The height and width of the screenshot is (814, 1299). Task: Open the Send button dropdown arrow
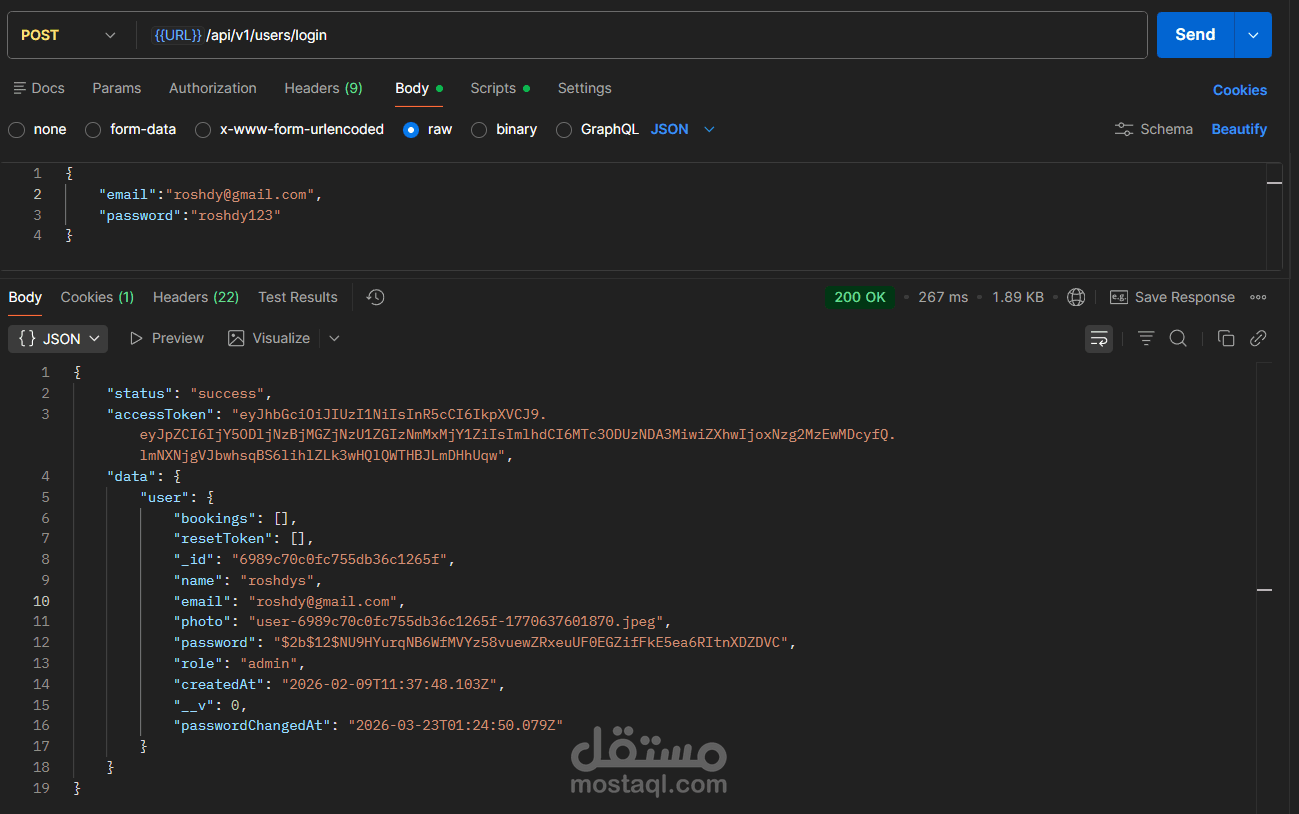tap(1253, 35)
